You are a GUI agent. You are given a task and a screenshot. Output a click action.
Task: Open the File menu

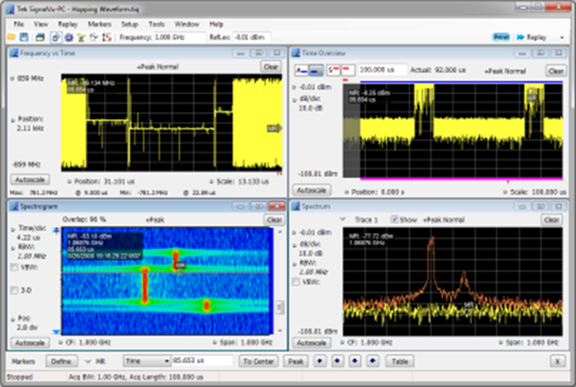[x=18, y=24]
